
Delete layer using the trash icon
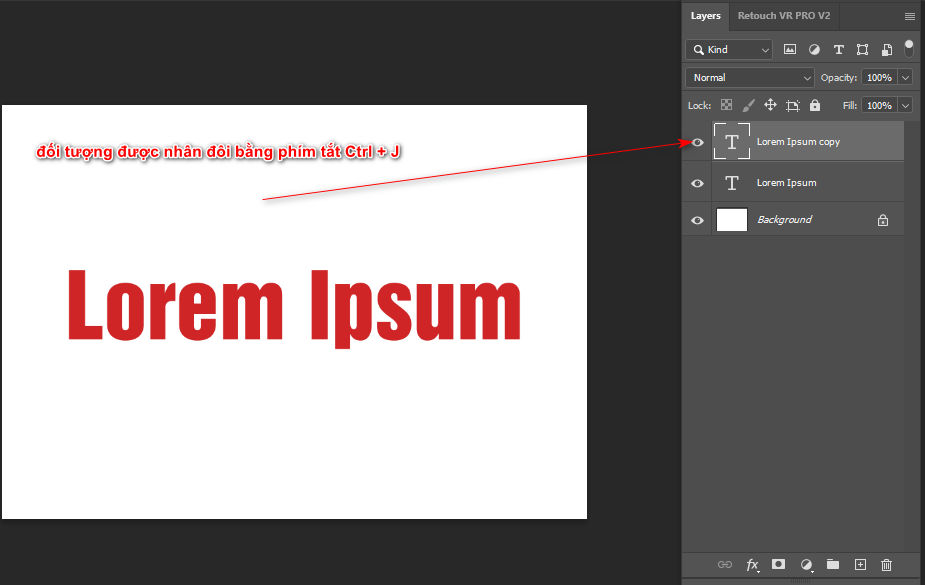coord(886,565)
